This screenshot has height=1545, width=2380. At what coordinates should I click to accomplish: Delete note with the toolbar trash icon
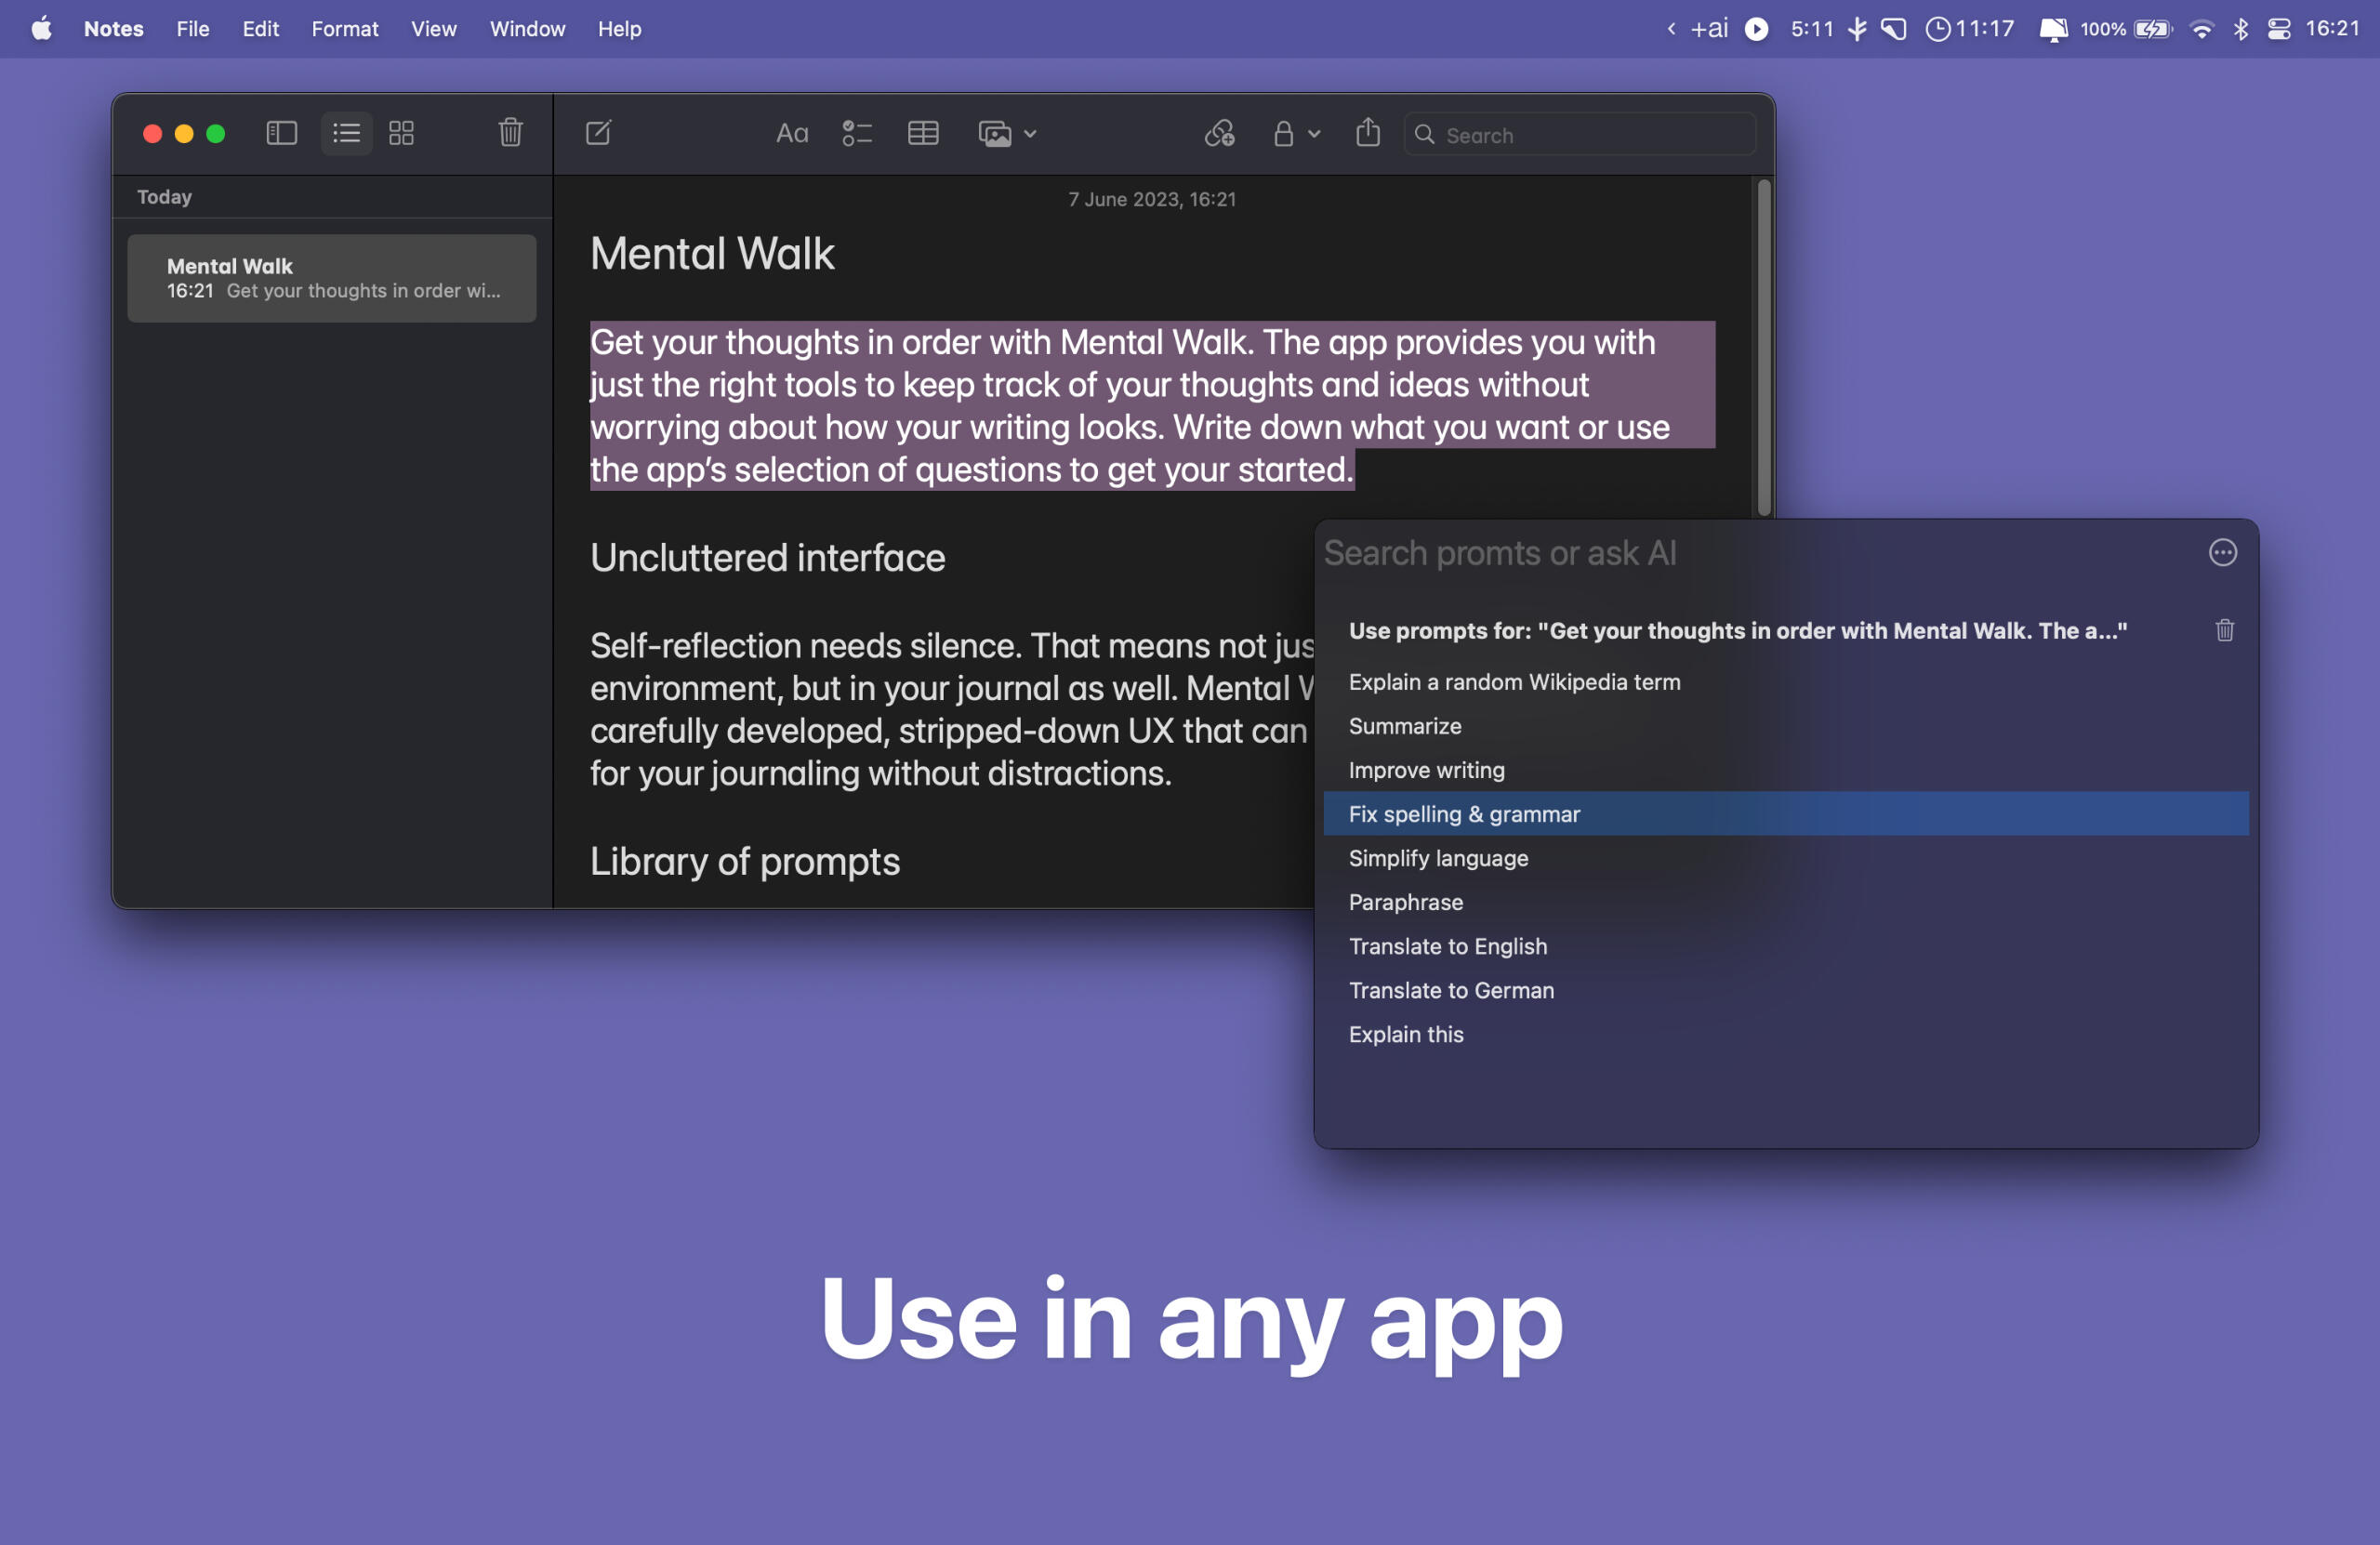pyautogui.click(x=510, y=133)
